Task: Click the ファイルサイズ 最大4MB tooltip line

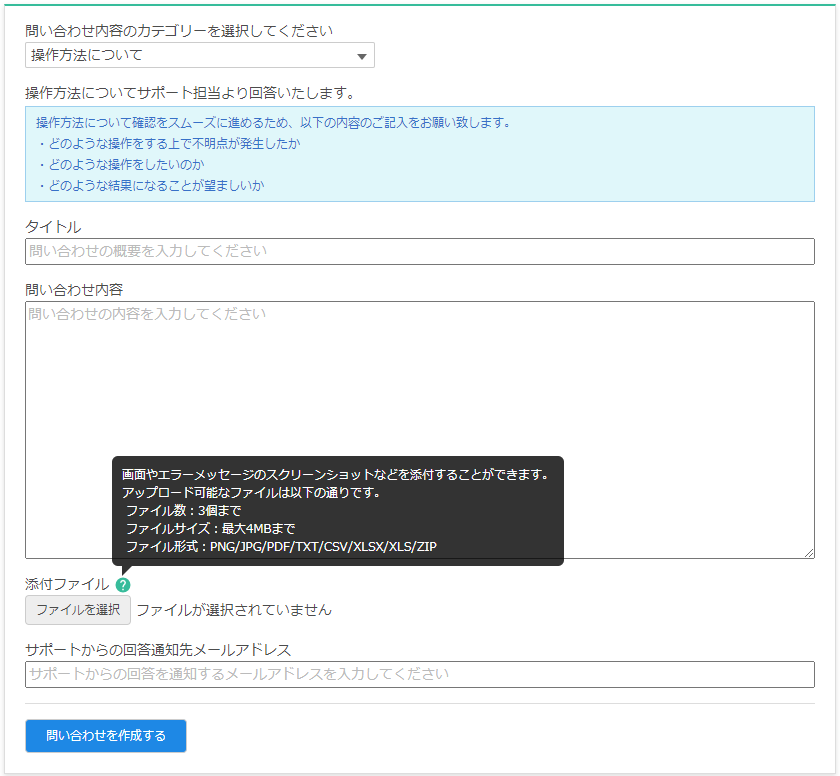Action: click(x=210, y=529)
